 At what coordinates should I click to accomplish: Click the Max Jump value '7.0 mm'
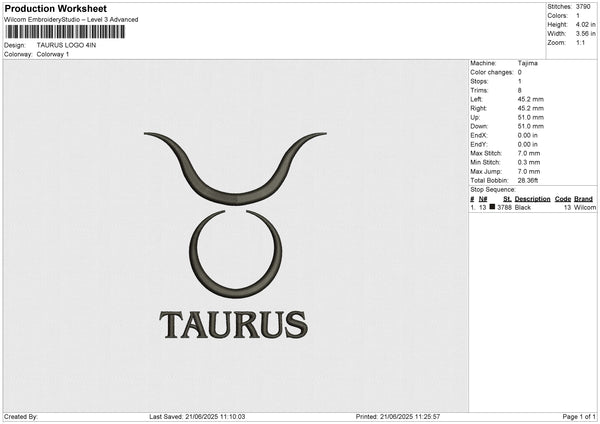(528, 171)
